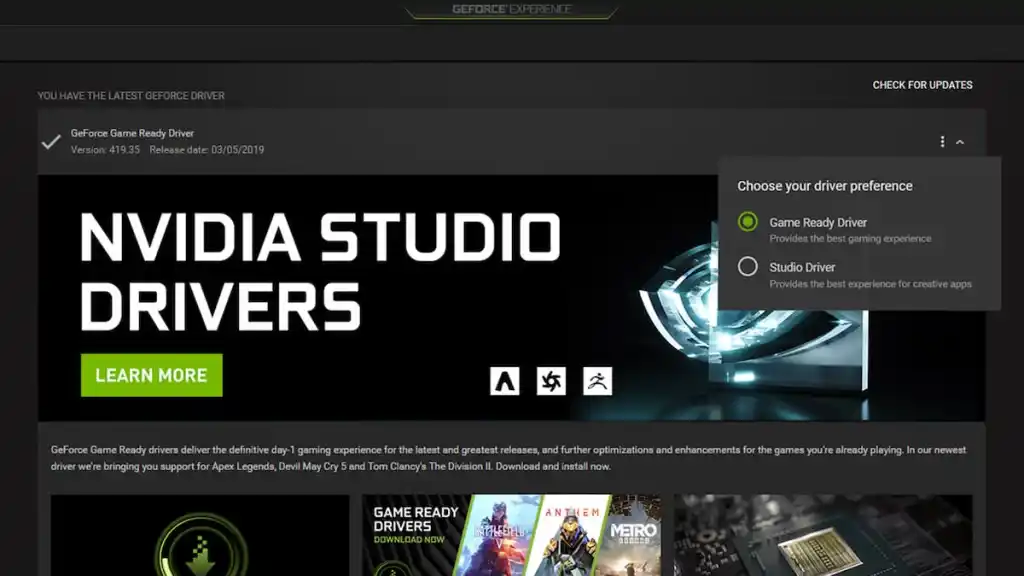This screenshot has width=1024, height=576.
Task: Open the three-dot driver options menu
Action: point(941,141)
